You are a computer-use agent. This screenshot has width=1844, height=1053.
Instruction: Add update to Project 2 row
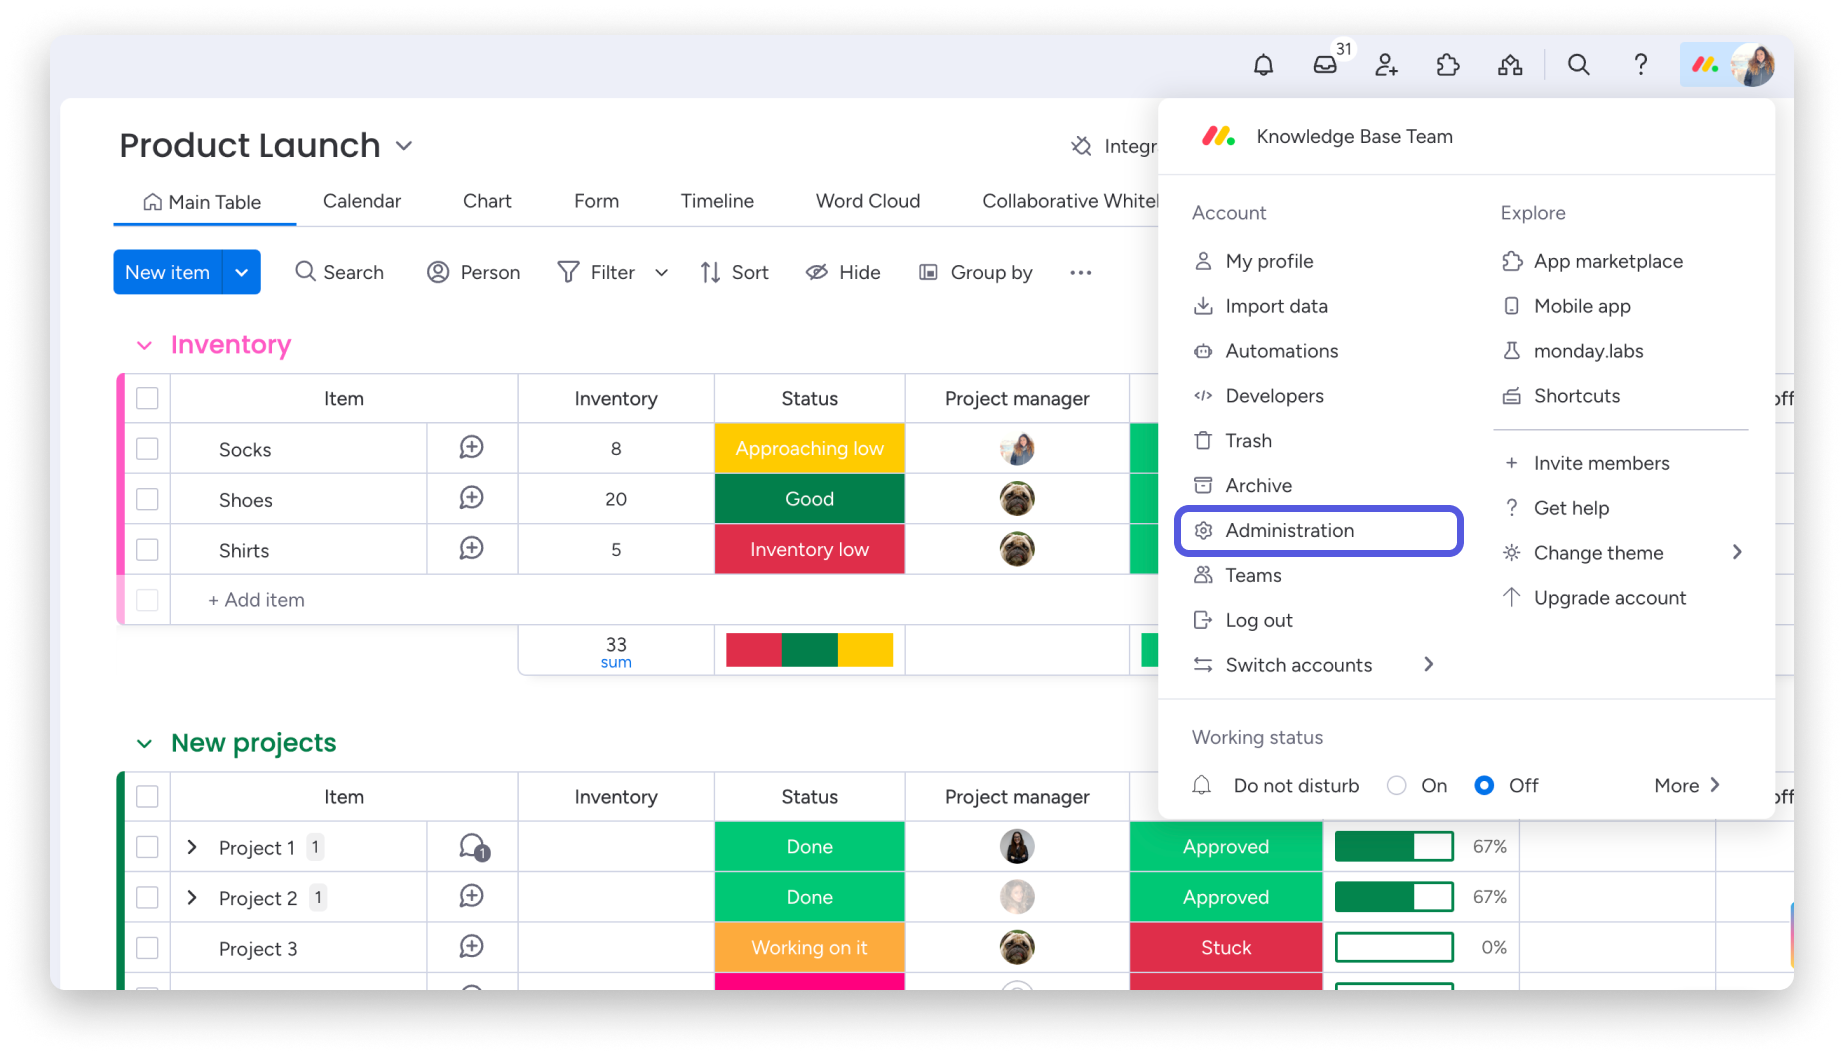pyautogui.click(x=471, y=896)
